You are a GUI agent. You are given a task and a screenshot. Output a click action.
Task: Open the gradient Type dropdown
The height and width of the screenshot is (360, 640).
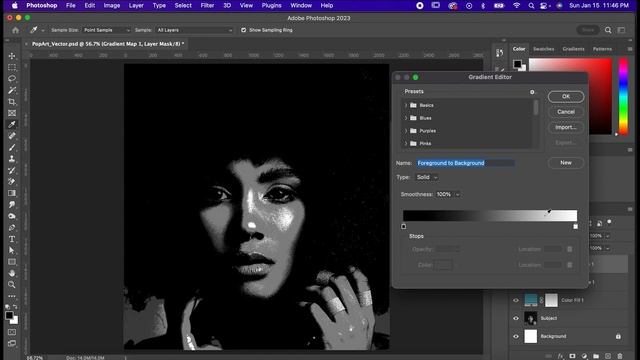[427, 177]
